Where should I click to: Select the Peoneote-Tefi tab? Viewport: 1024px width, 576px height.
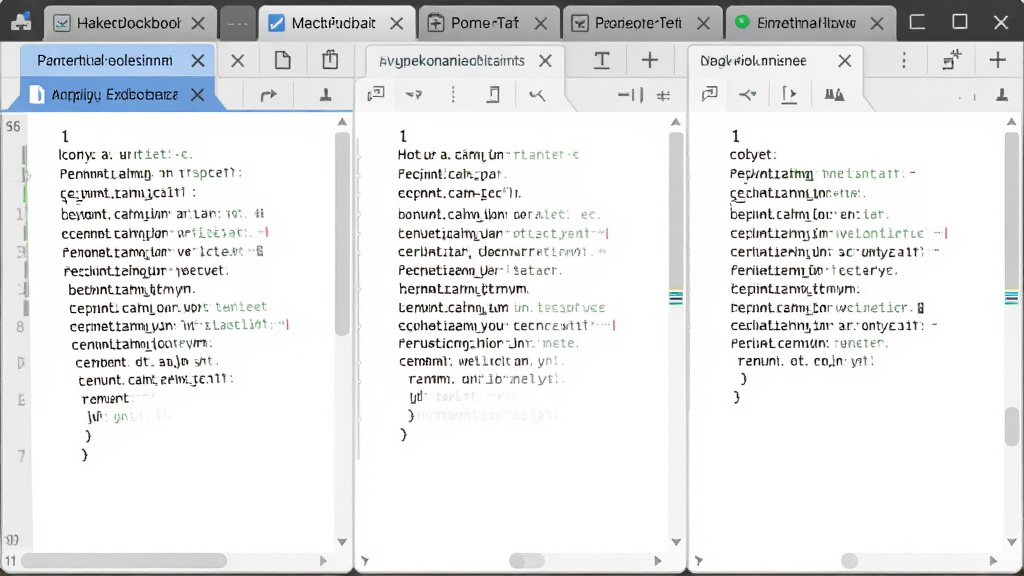pyautogui.click(x=642, y=24)
